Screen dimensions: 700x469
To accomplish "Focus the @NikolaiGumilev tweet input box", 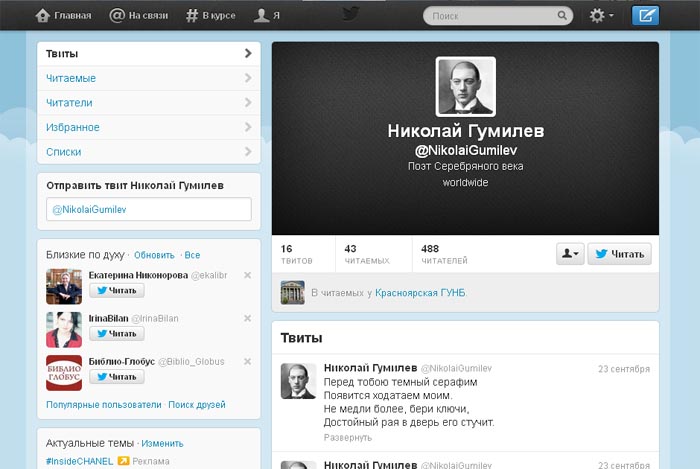I will point(149,209).
